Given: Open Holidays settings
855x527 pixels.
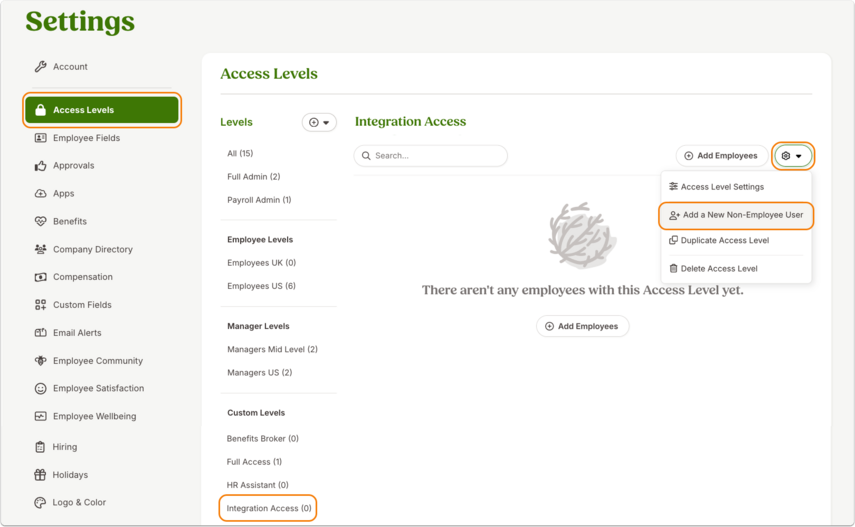Looking at the screenshot, I should click(70, 475).
